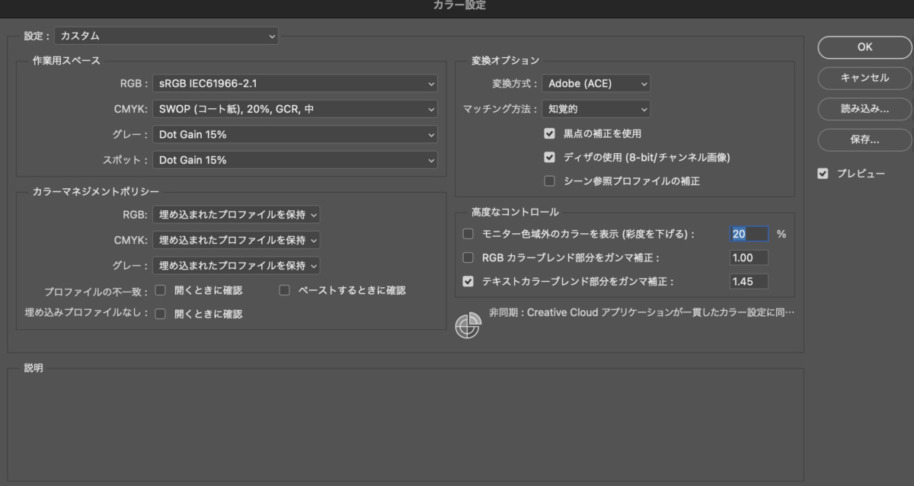Toggle 黒点の補正を使用 checkbox
Image resolution: width=914 pixels, height=486 pixels.
pyautogui.click(x=549, y=133)
